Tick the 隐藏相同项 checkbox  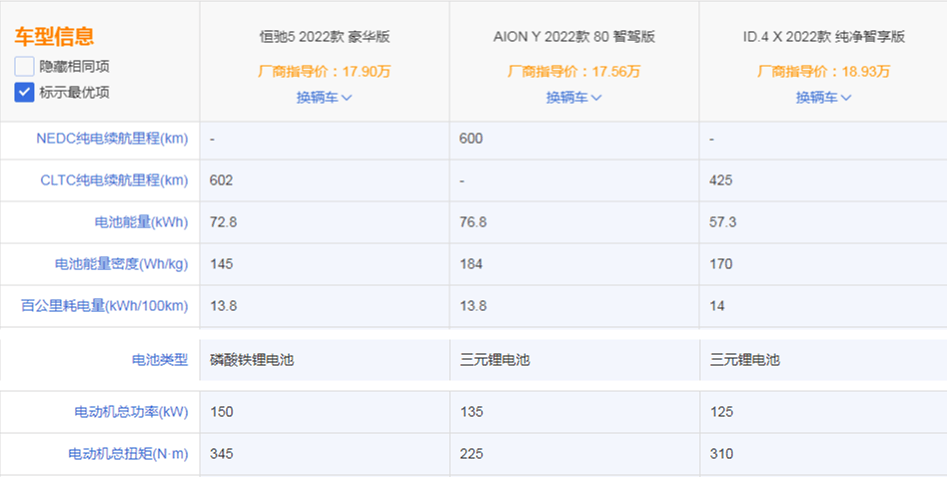click(24, 66)
